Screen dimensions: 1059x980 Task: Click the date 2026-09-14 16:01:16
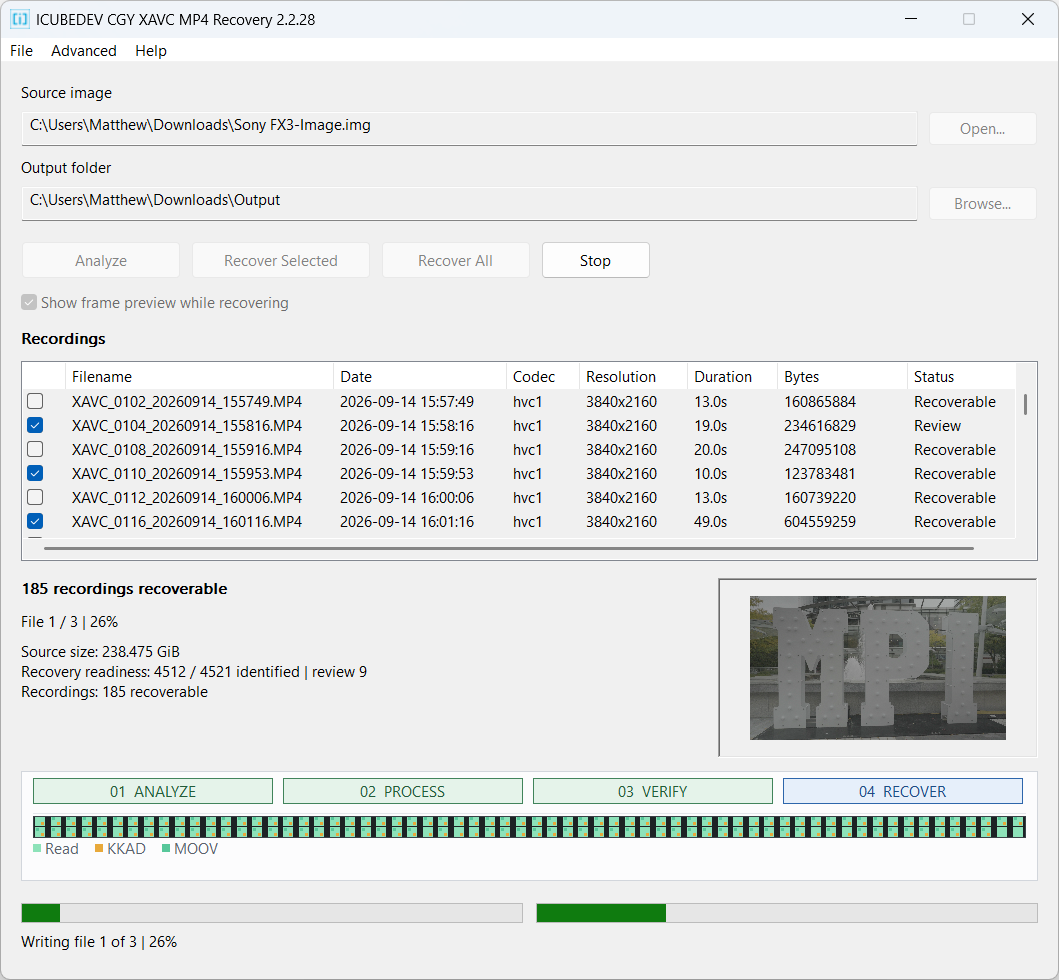407,521
